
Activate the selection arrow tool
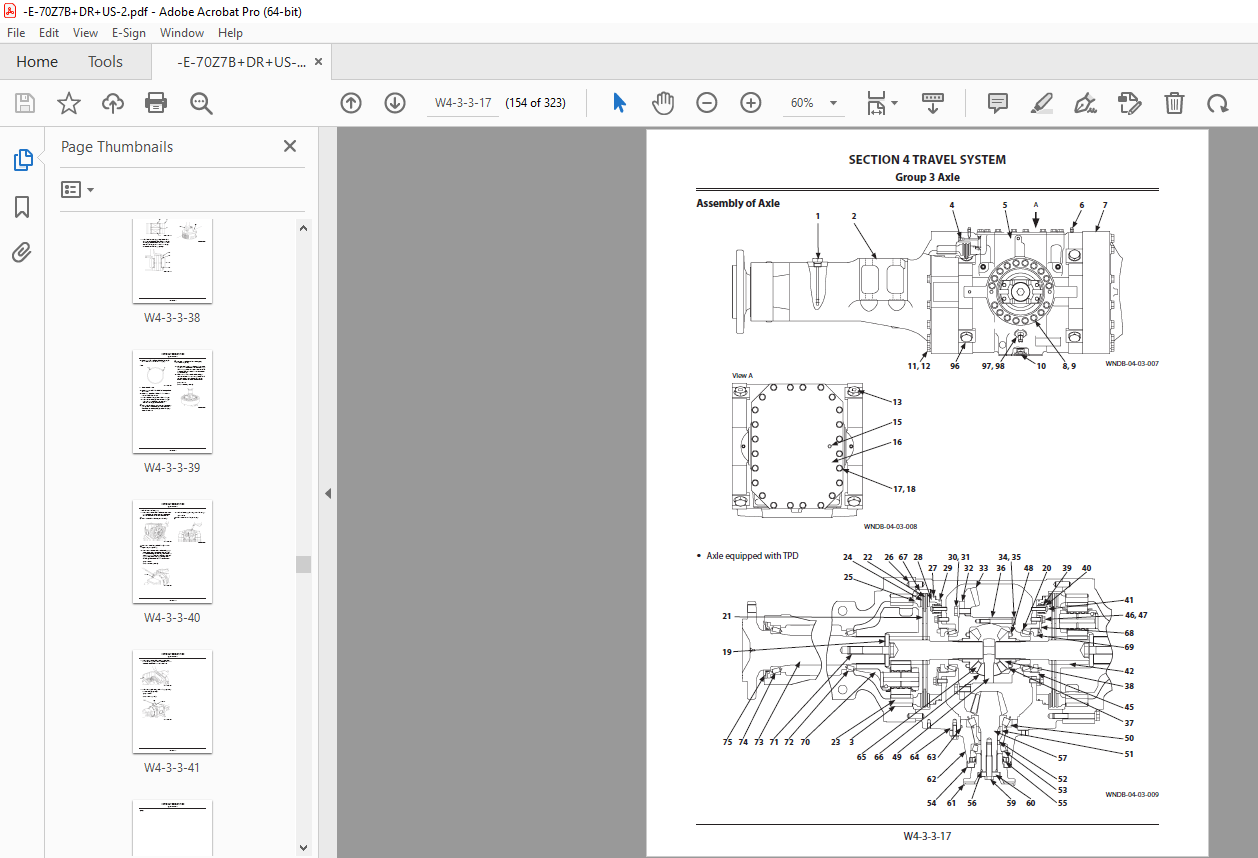619,103
